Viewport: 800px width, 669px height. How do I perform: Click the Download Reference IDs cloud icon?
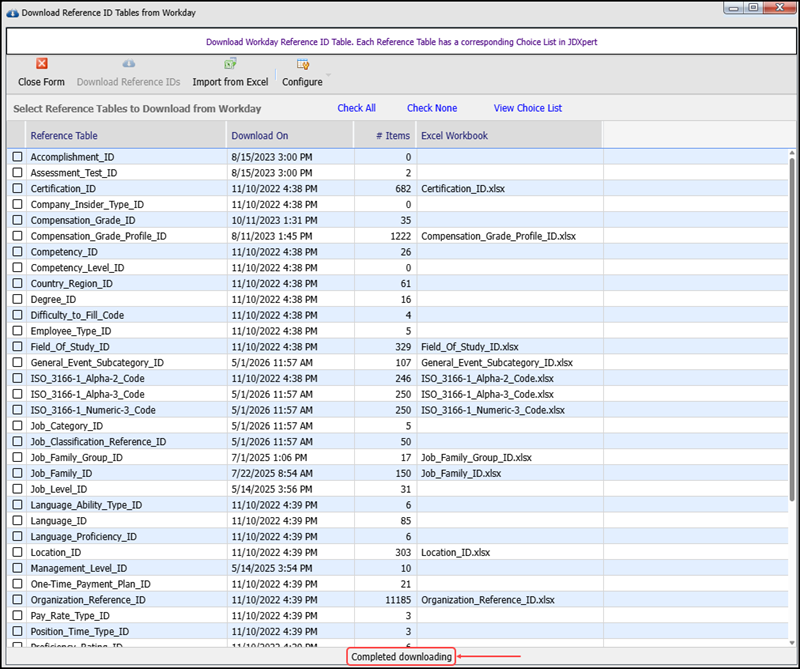(x=129, y=63)
